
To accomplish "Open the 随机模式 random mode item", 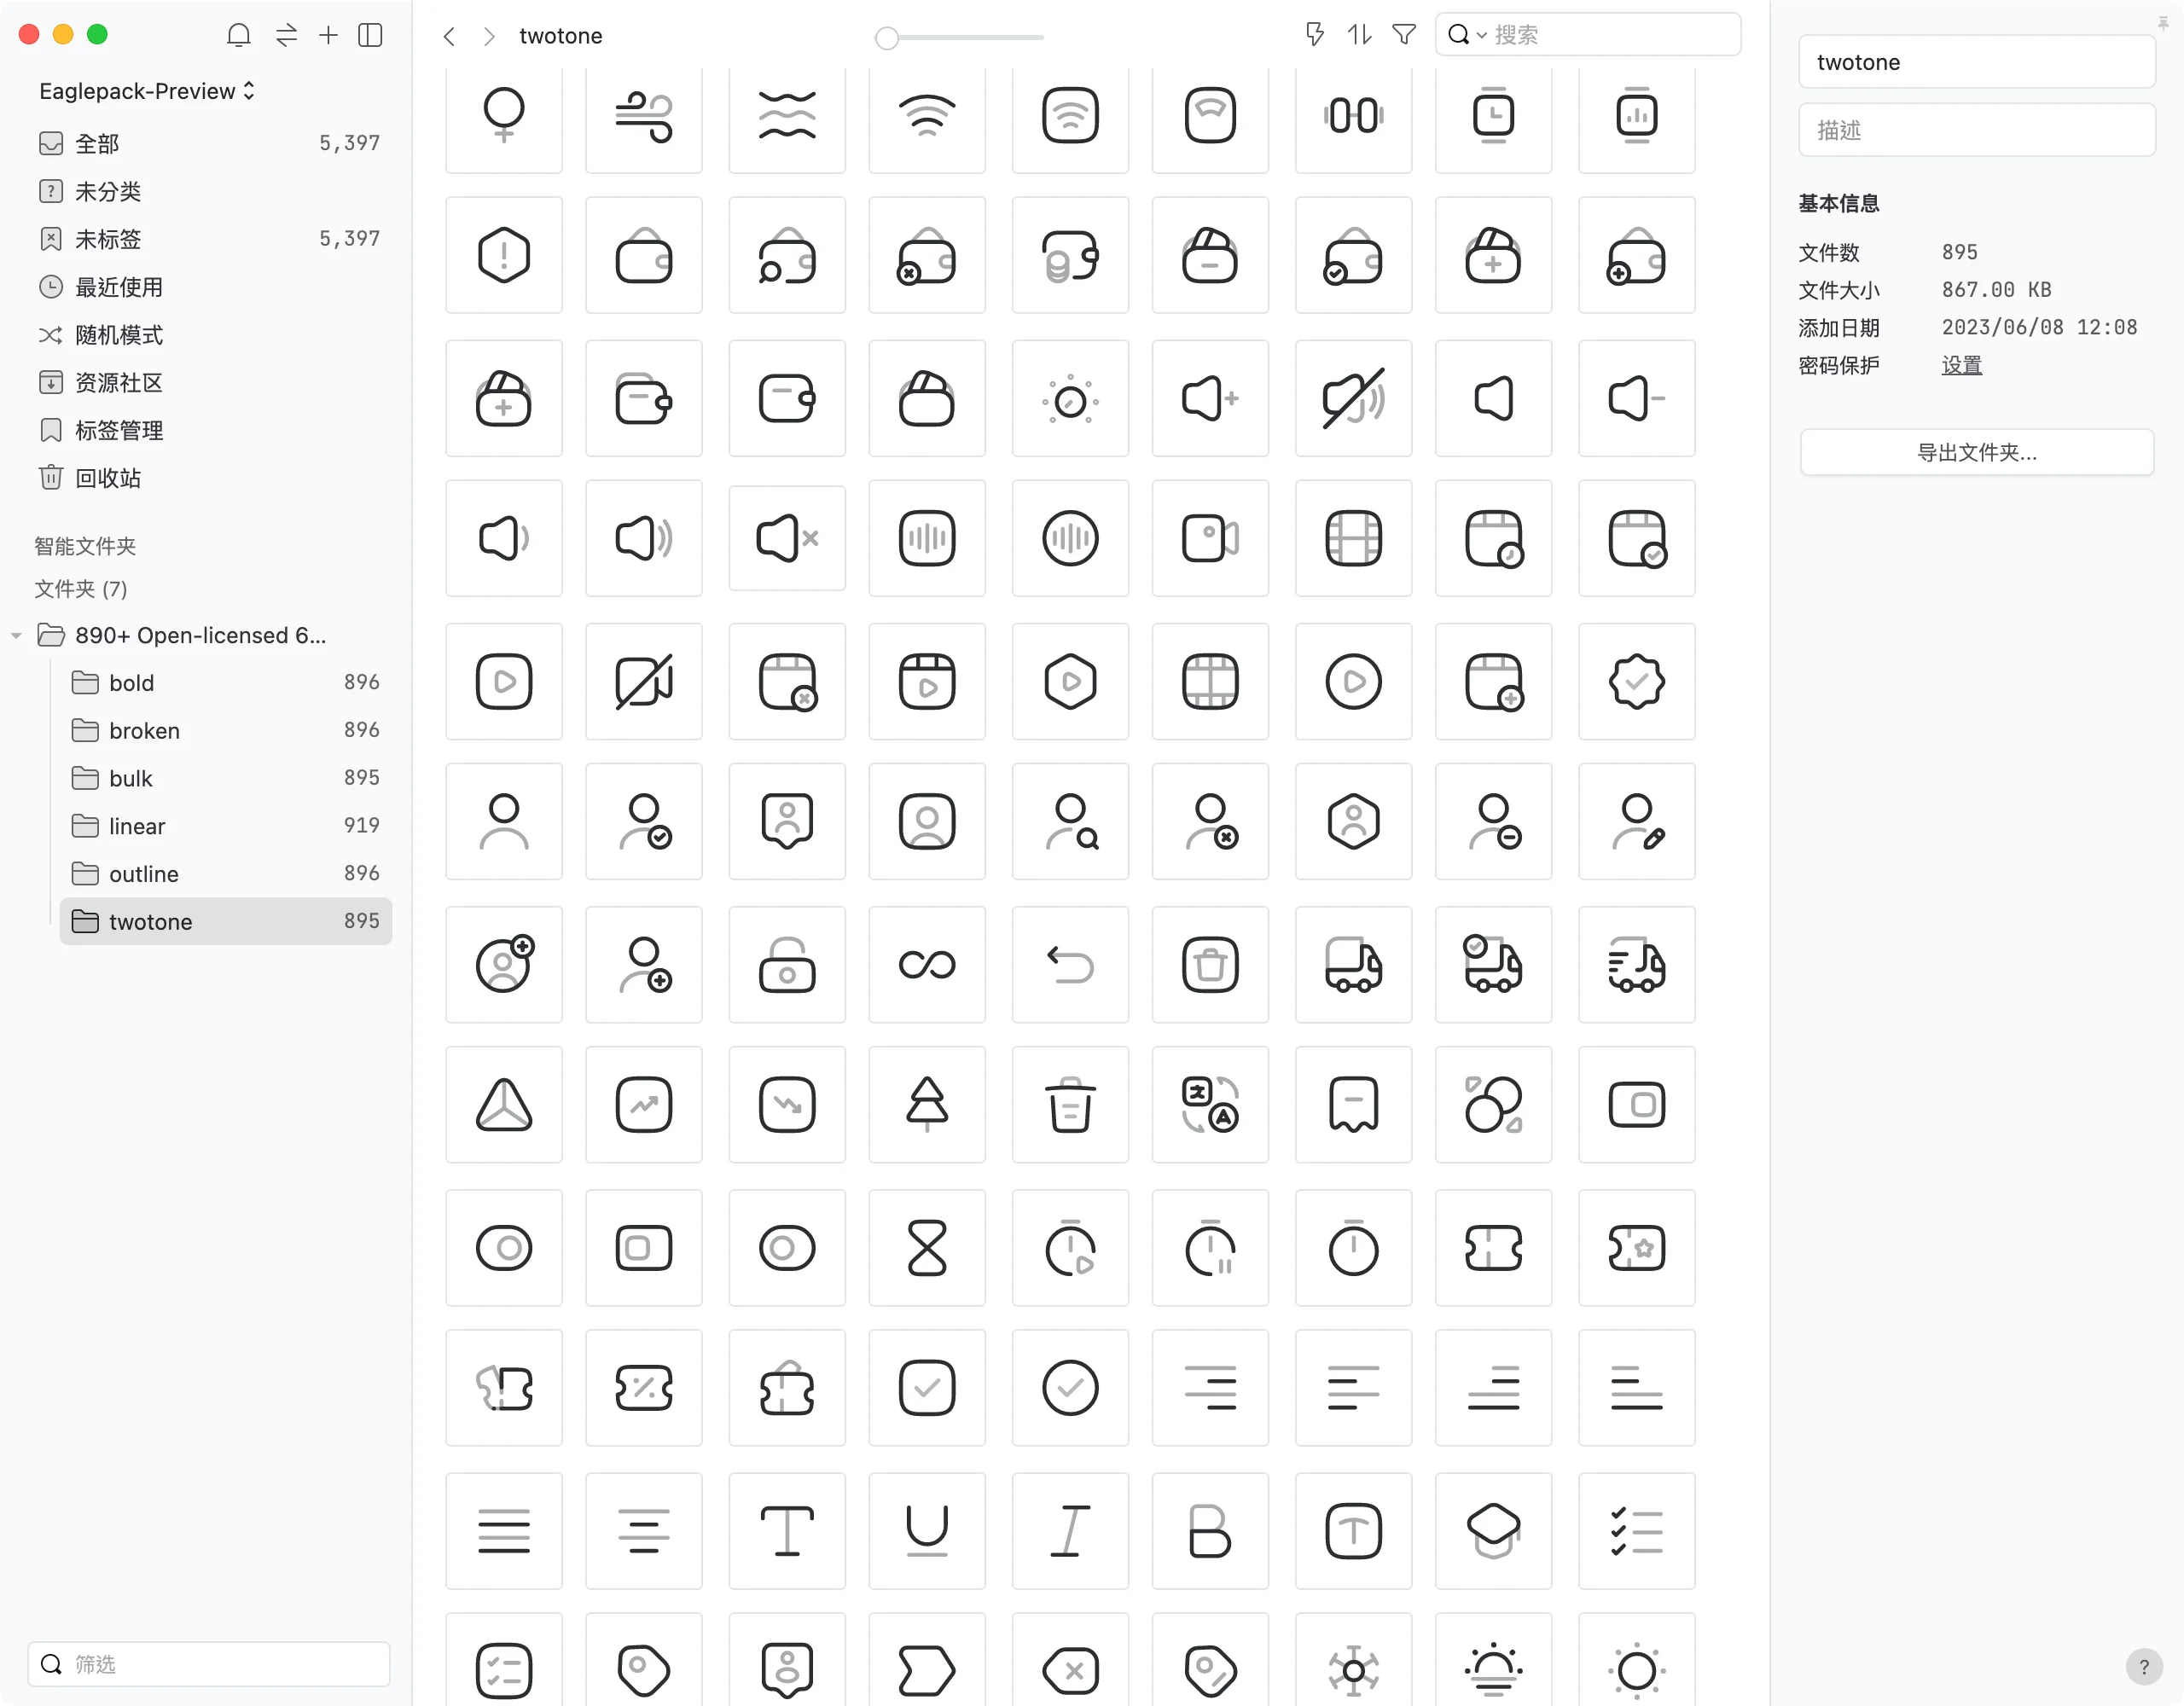I will (119, 335).
